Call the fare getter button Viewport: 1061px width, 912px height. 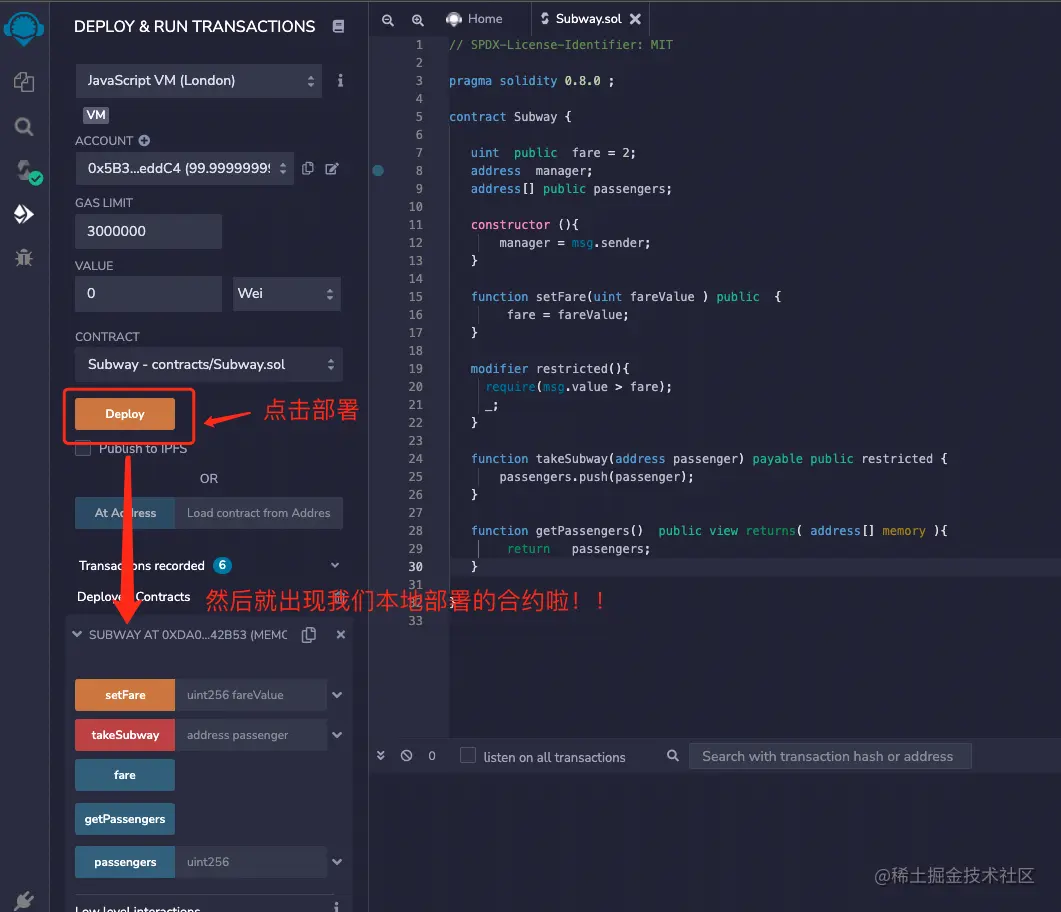click(x=125, y=775)
